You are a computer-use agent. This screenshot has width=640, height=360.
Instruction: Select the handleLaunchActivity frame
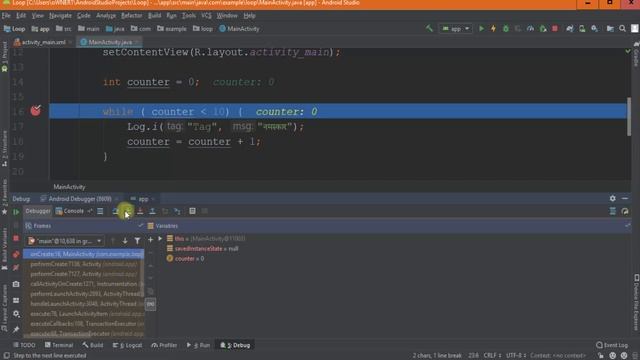coord(83,304)
